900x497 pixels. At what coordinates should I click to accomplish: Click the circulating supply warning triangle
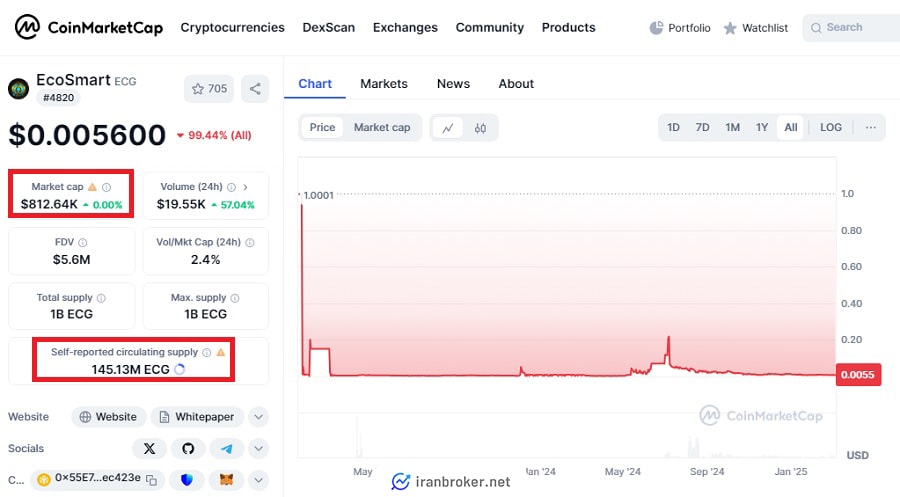220,352
